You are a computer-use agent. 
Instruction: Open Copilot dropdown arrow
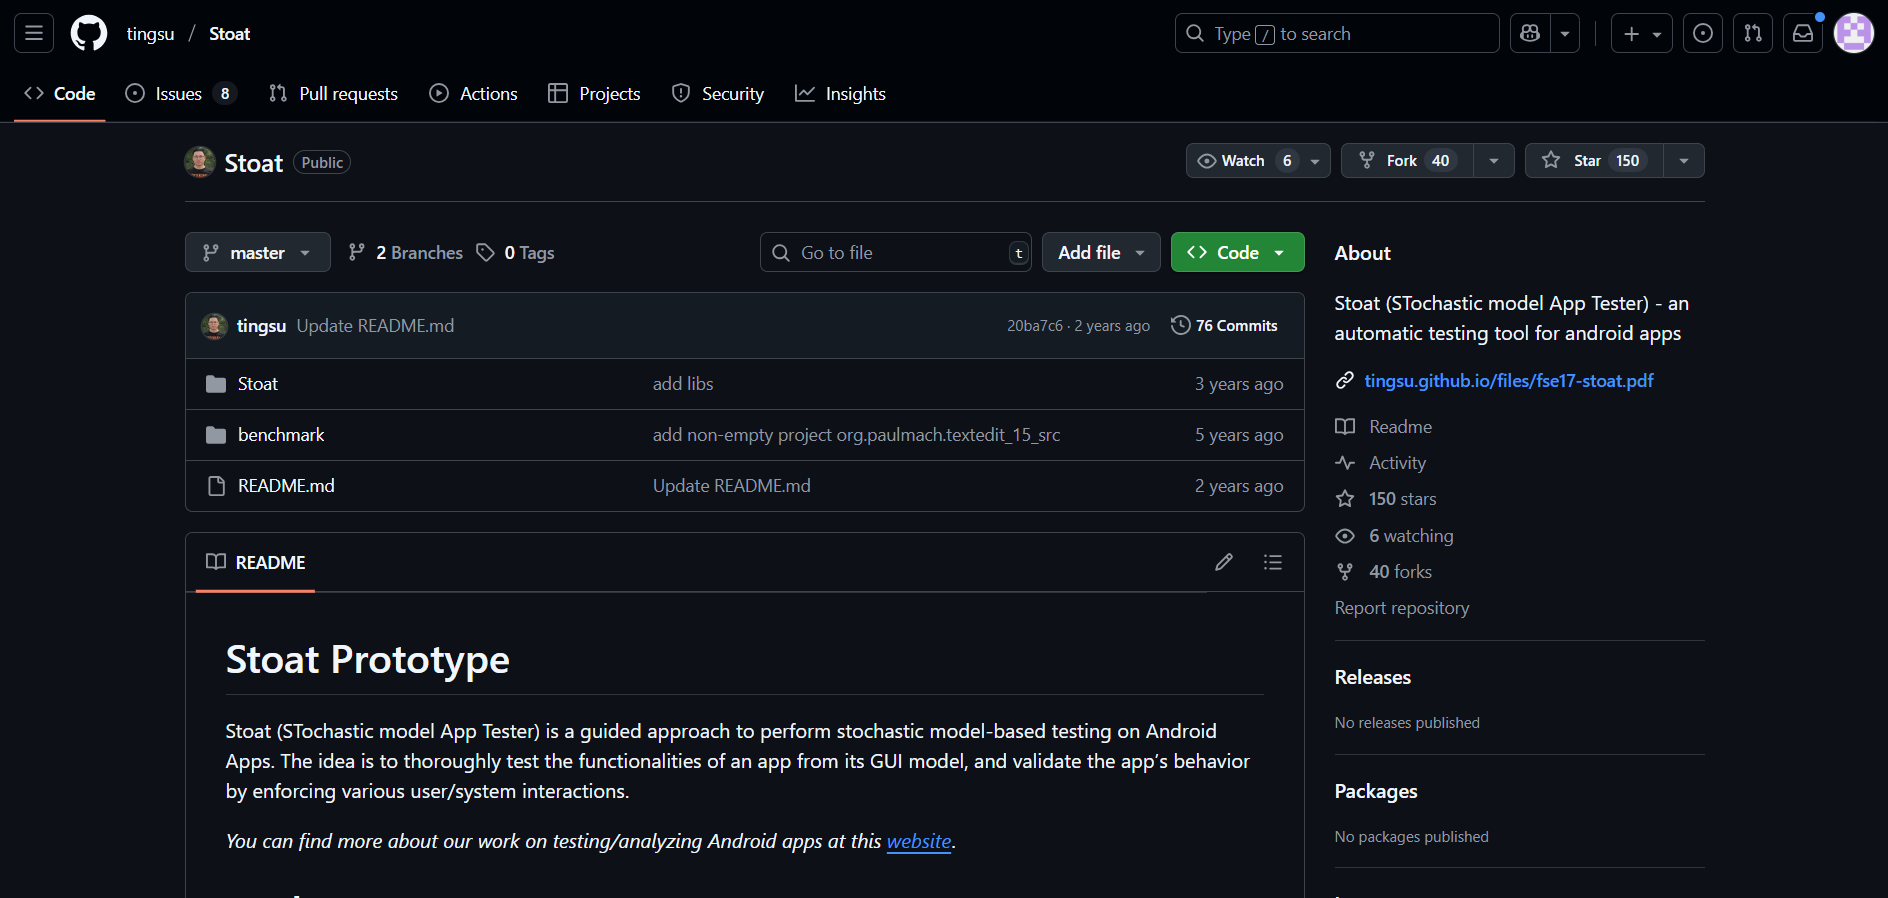(1565, 33)
